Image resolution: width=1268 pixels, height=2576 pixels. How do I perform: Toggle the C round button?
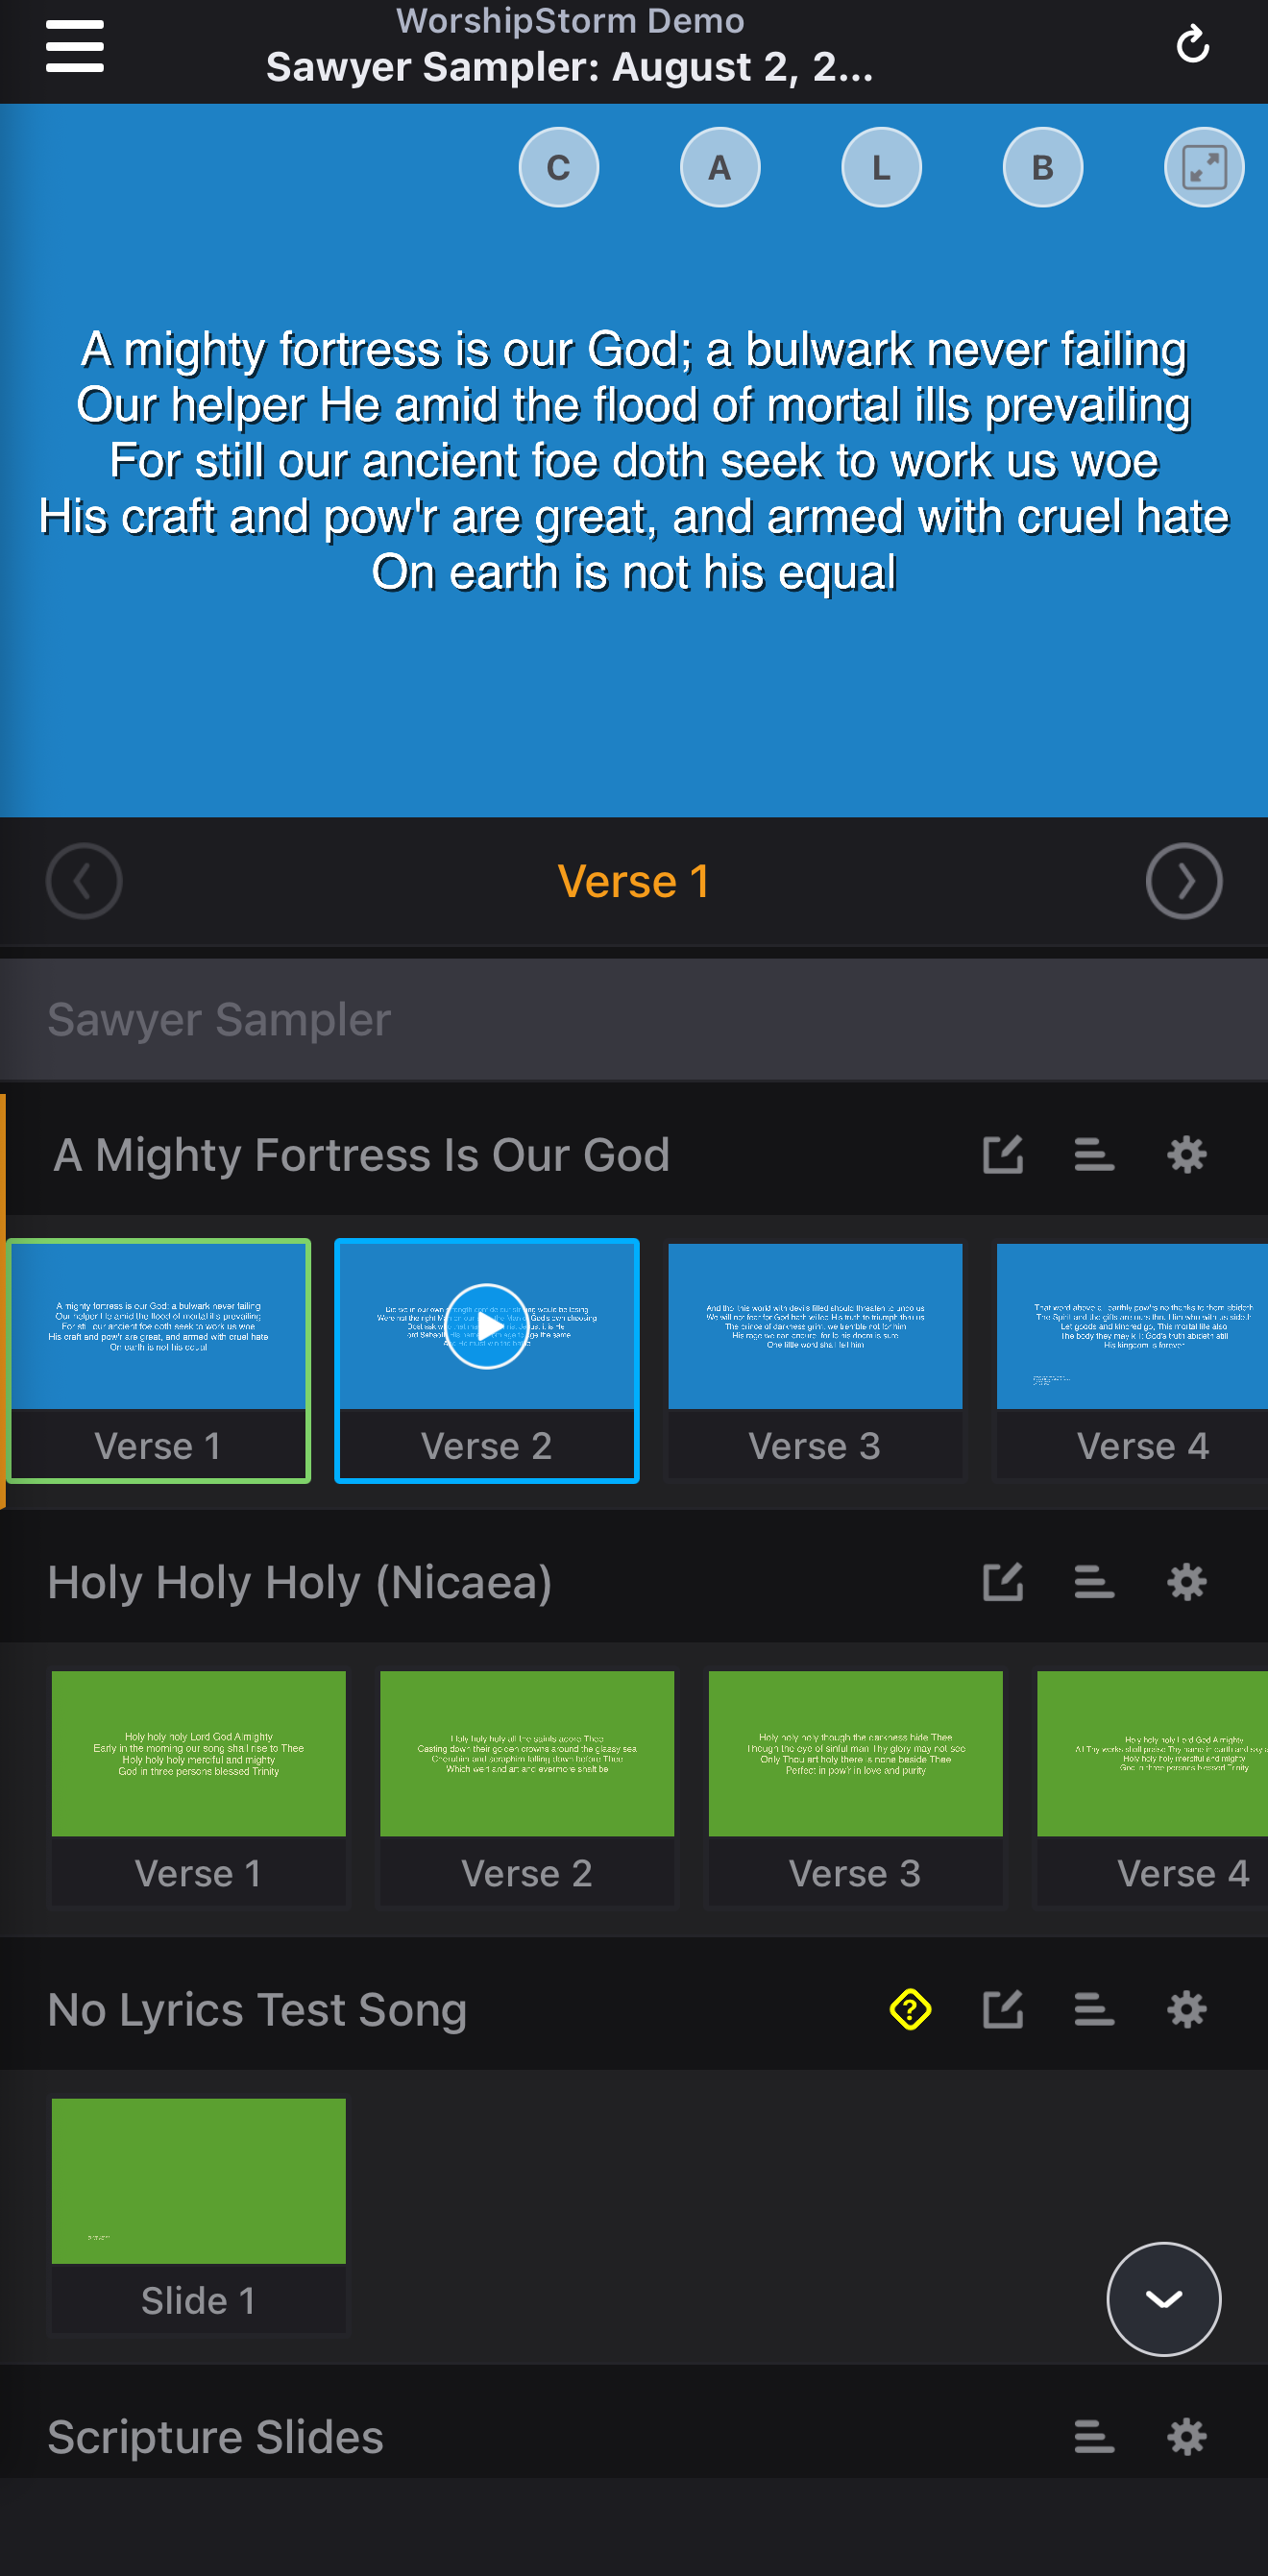559,167
